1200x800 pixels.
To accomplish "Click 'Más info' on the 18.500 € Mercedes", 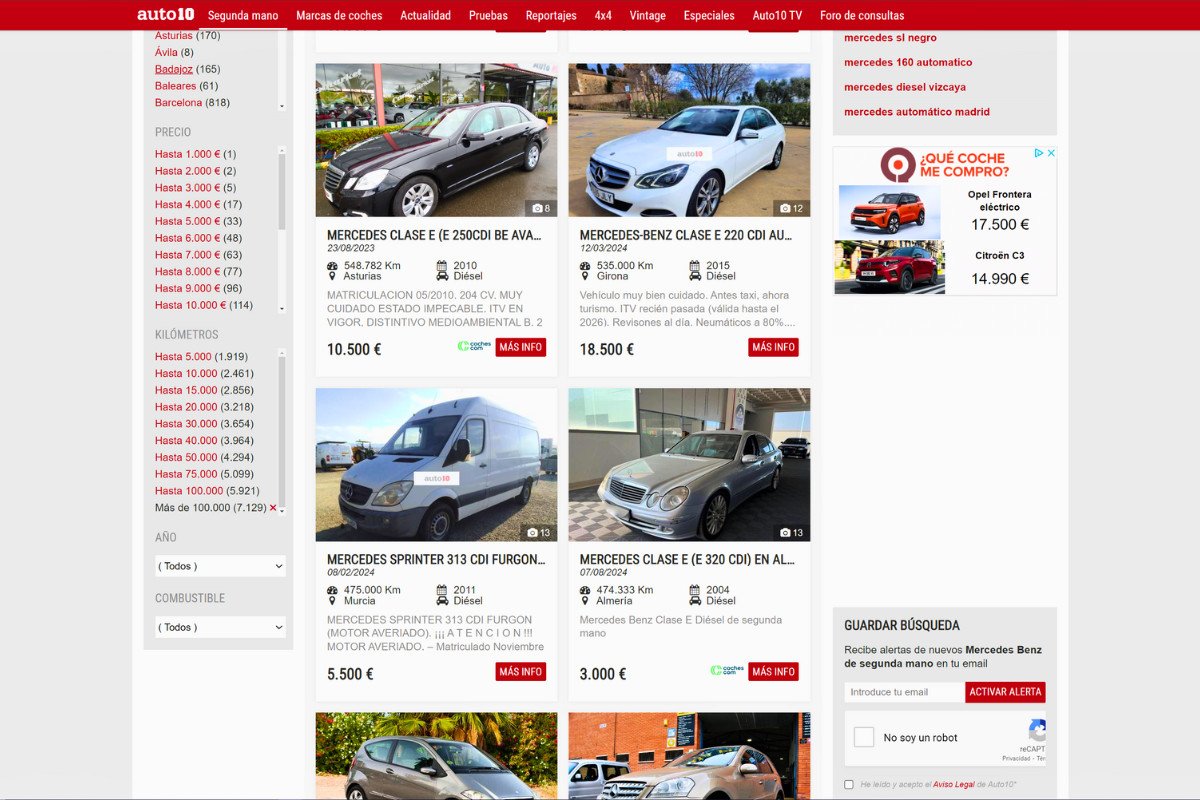I will point(773,347).
